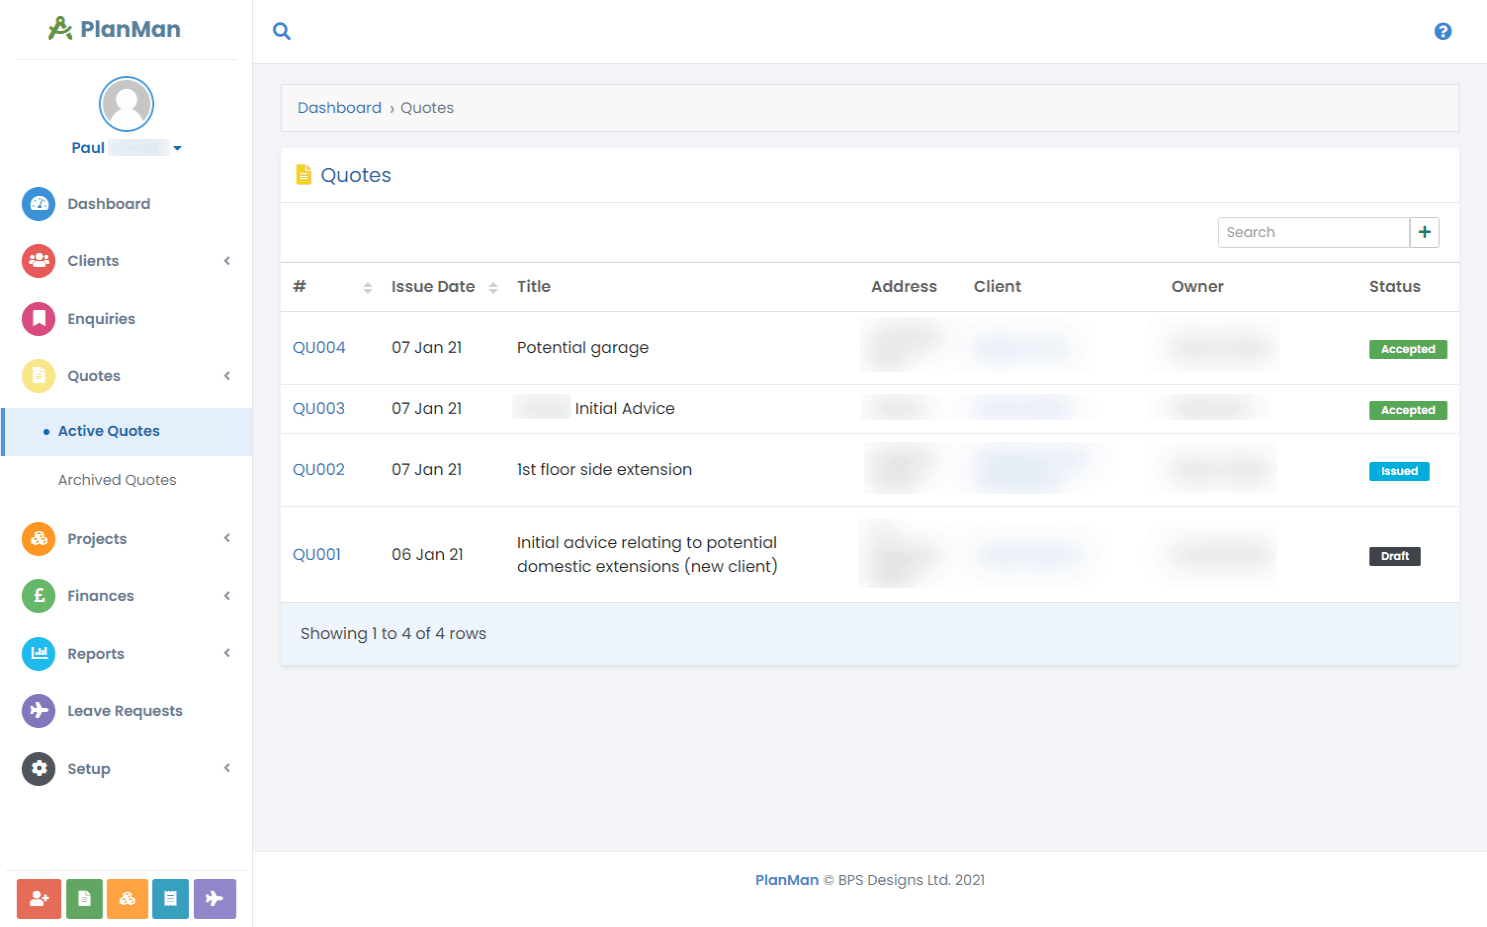
Task: Expand the Clients menu chevron
Action: coord(227,261)
